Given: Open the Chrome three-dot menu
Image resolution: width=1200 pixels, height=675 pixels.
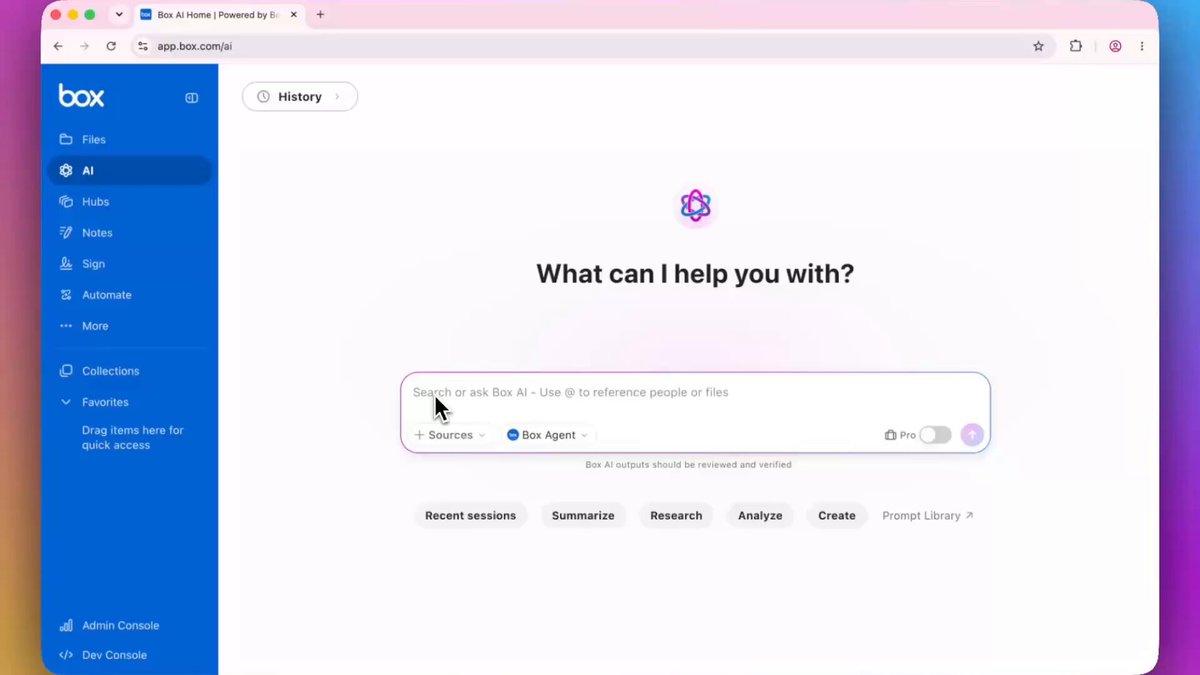Looking at the screenshot, I should (1141, 46).
